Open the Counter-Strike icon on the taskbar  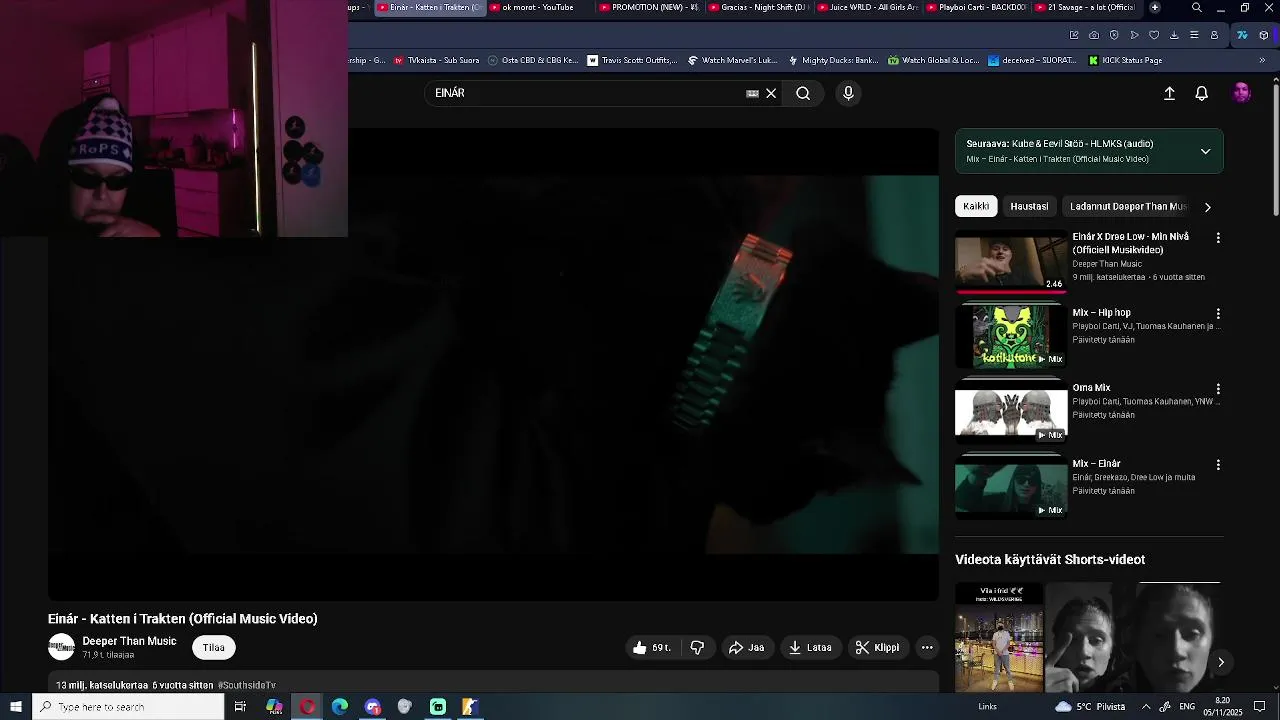click(x=469, y=707)
